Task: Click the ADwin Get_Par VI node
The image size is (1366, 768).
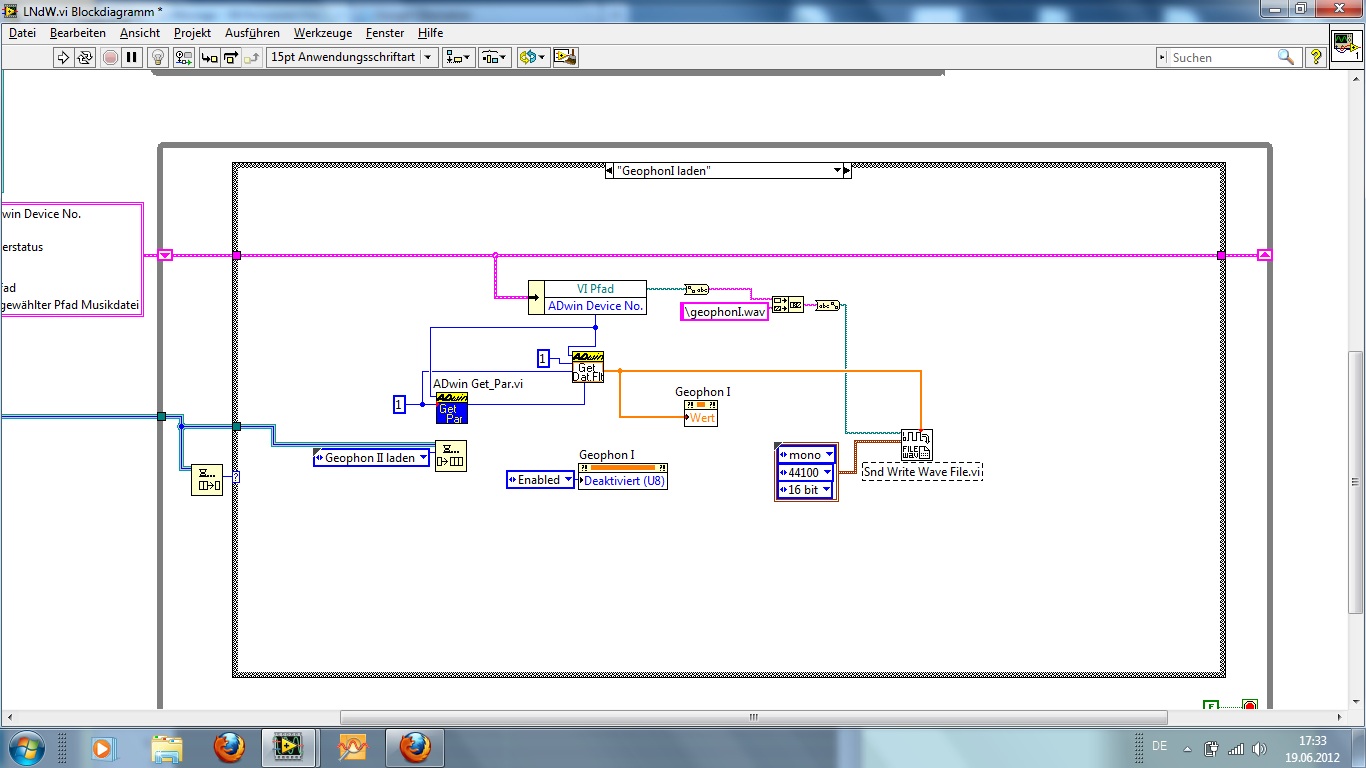Action: click(451, 408)
